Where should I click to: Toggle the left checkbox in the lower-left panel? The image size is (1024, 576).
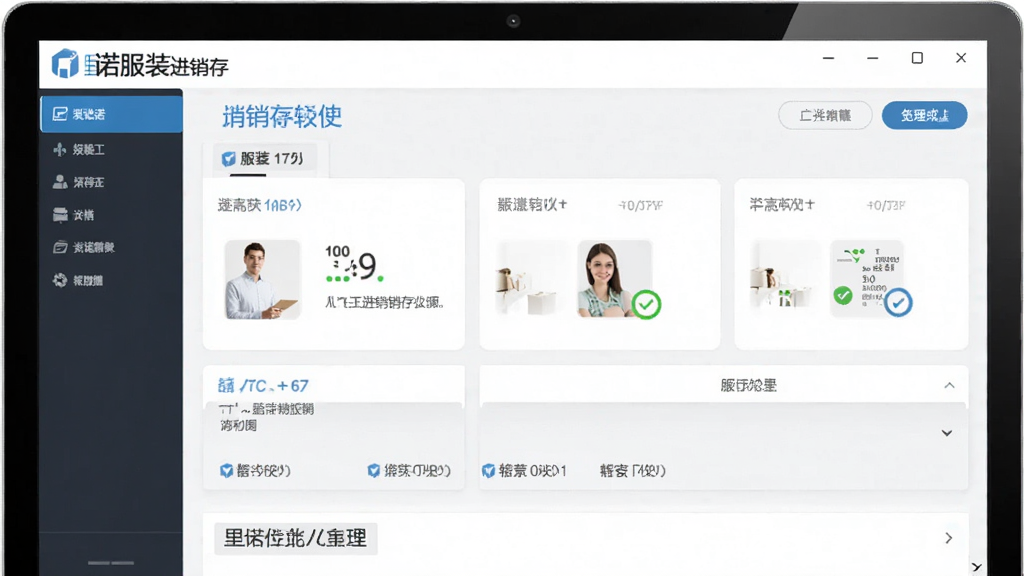(x=227, y=471)
